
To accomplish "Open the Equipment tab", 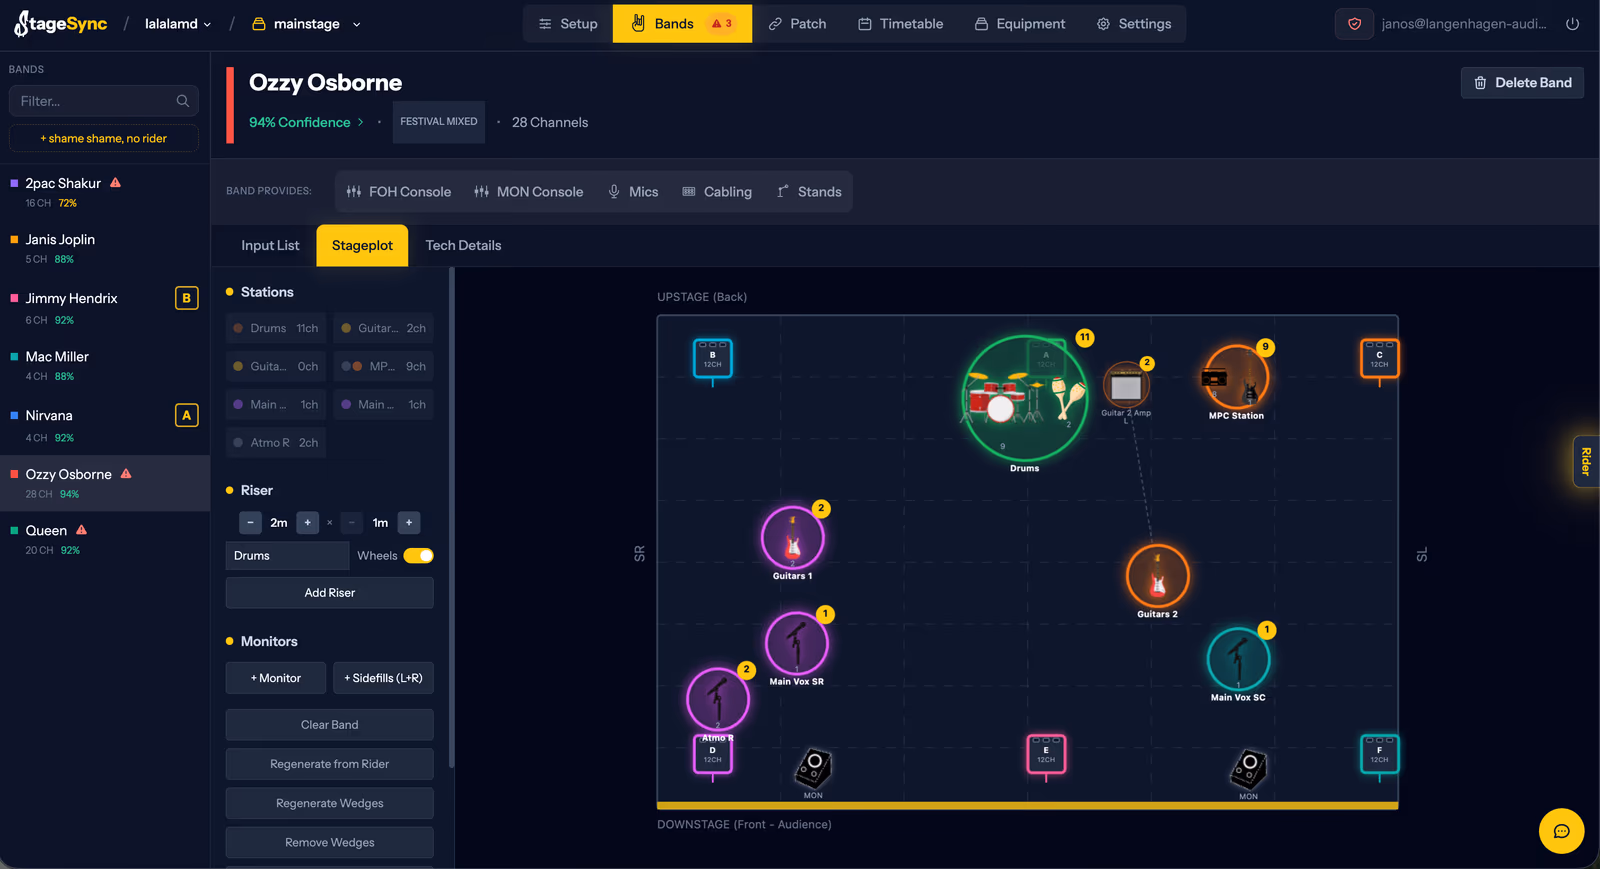I will [x=1020, y=24].
